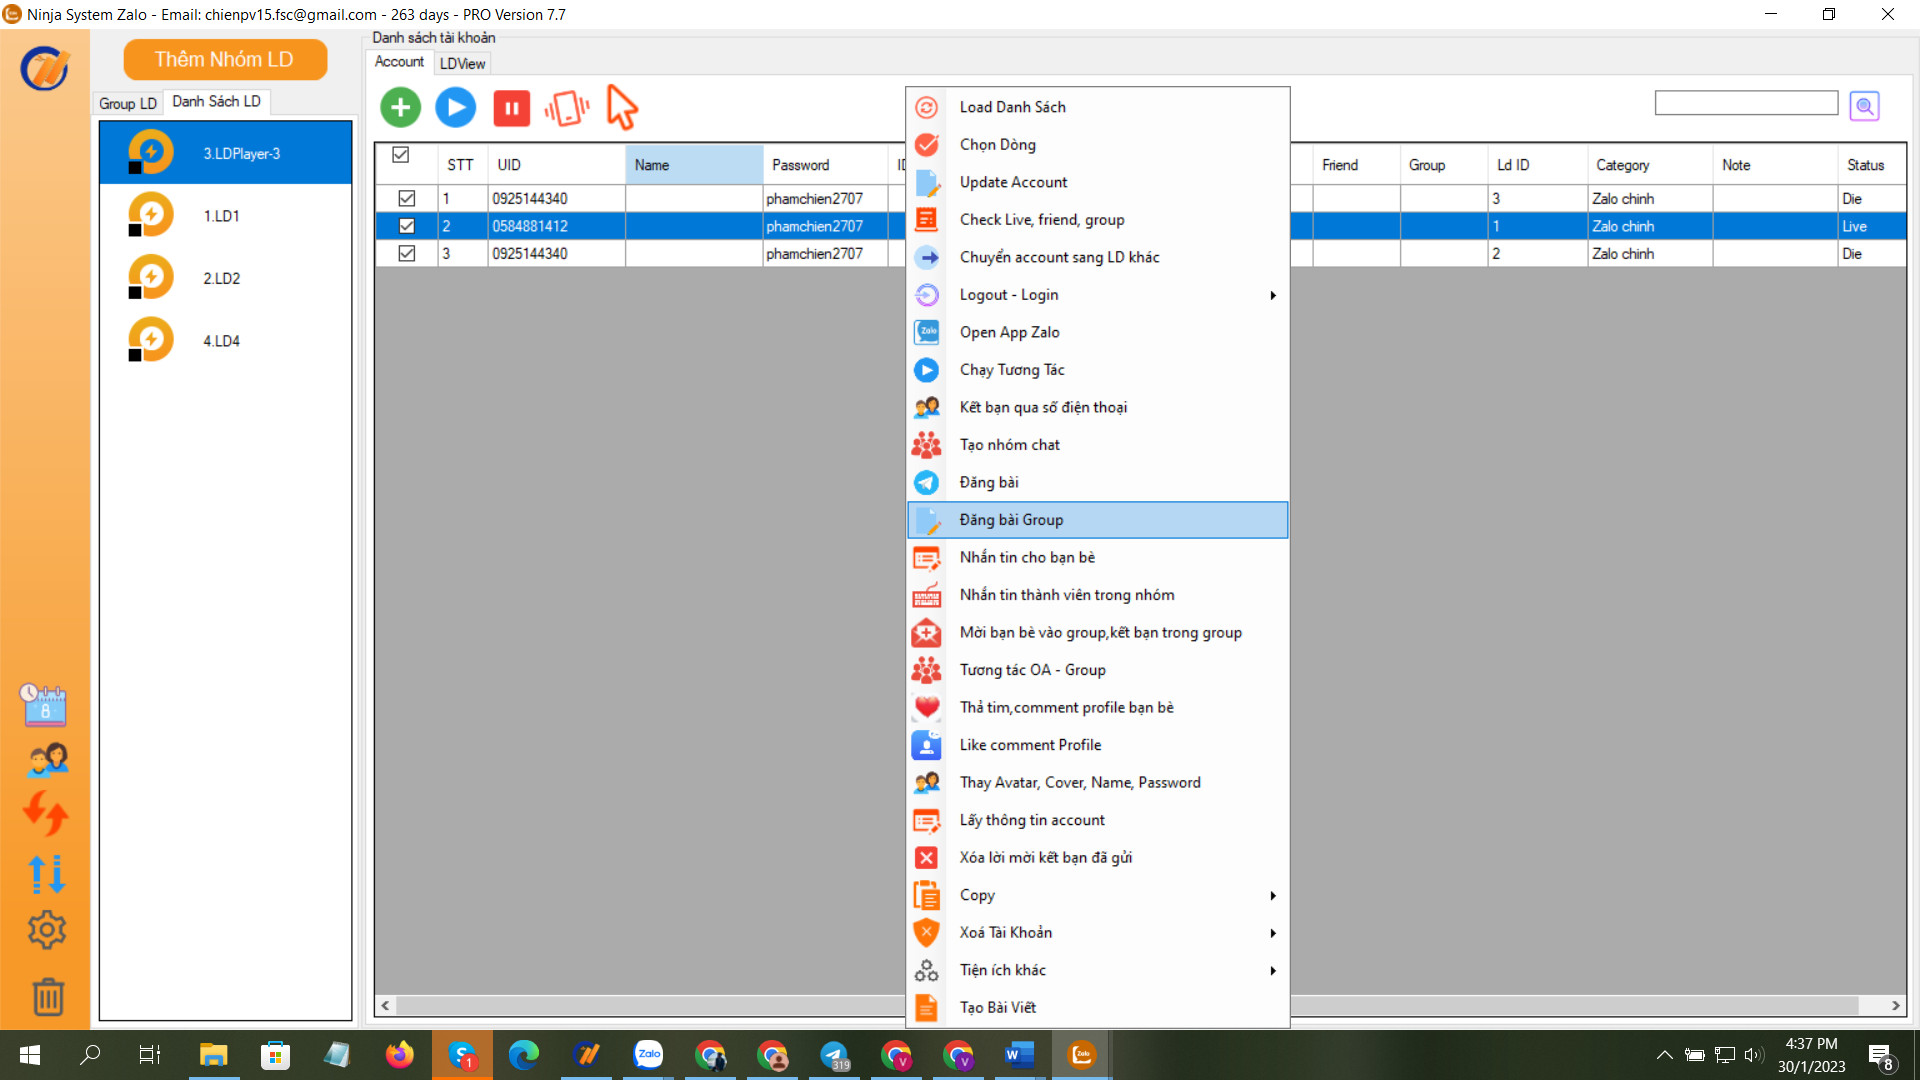Open Microsoft Word from taskbar
This screenshot has height=1080, width=1920.
coord(1019,1054)
